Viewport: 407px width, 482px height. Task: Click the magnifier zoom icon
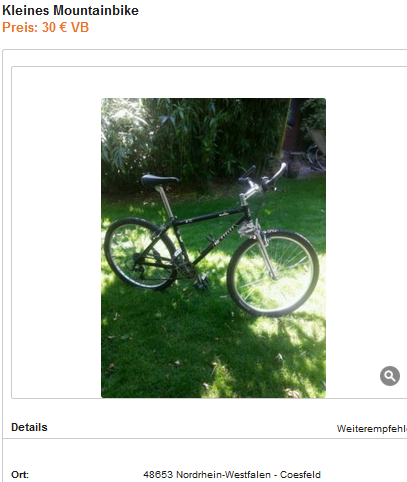click(390, 376)
